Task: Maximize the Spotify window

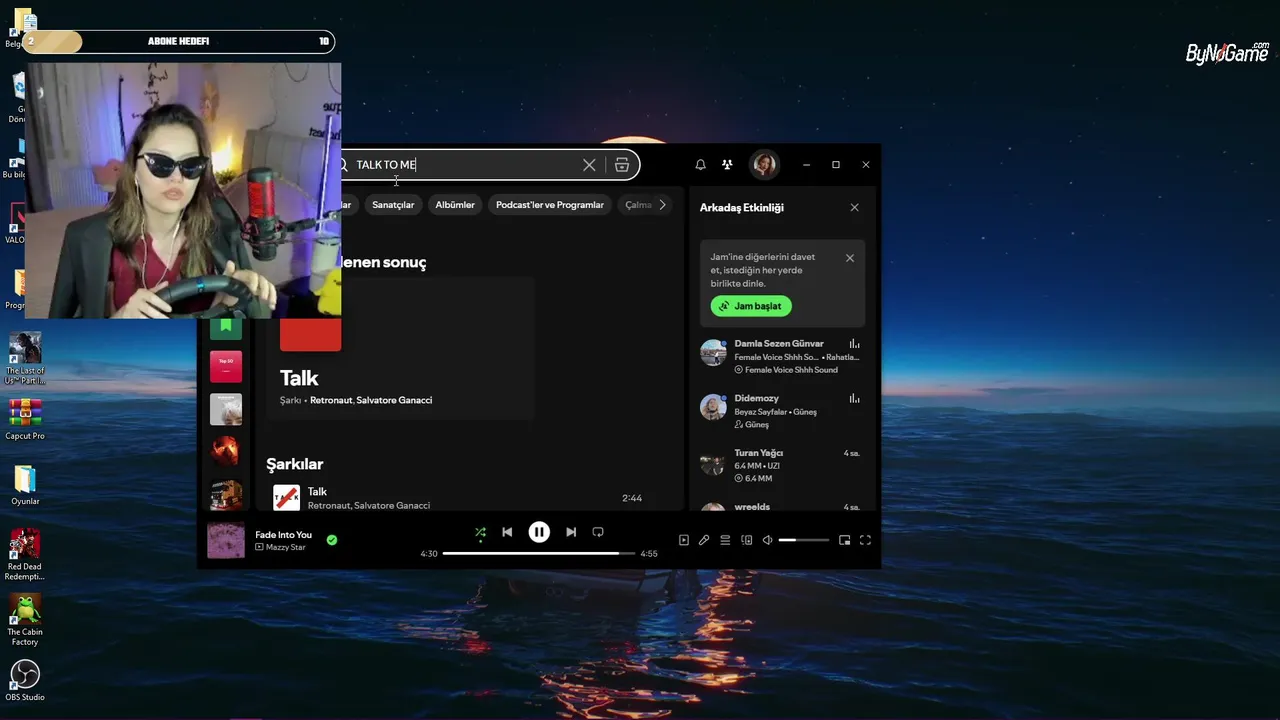Action: pos(836,165)
